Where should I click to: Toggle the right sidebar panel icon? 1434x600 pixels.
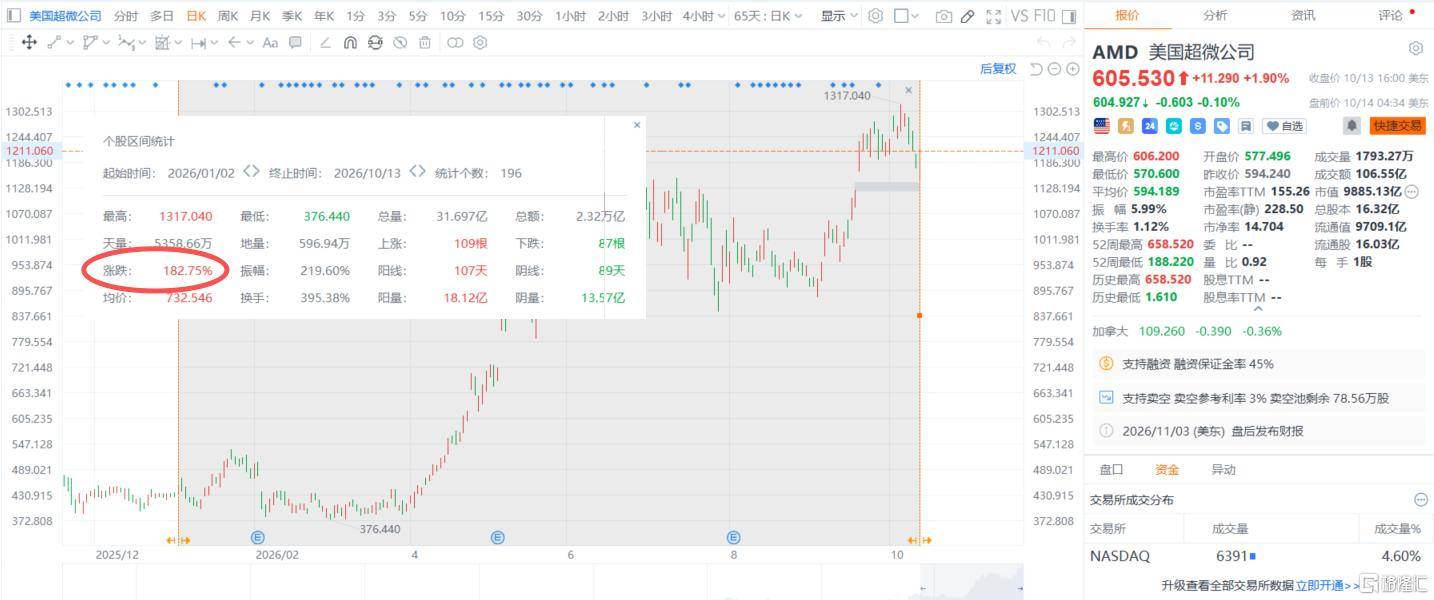(x=1069, y=16)
